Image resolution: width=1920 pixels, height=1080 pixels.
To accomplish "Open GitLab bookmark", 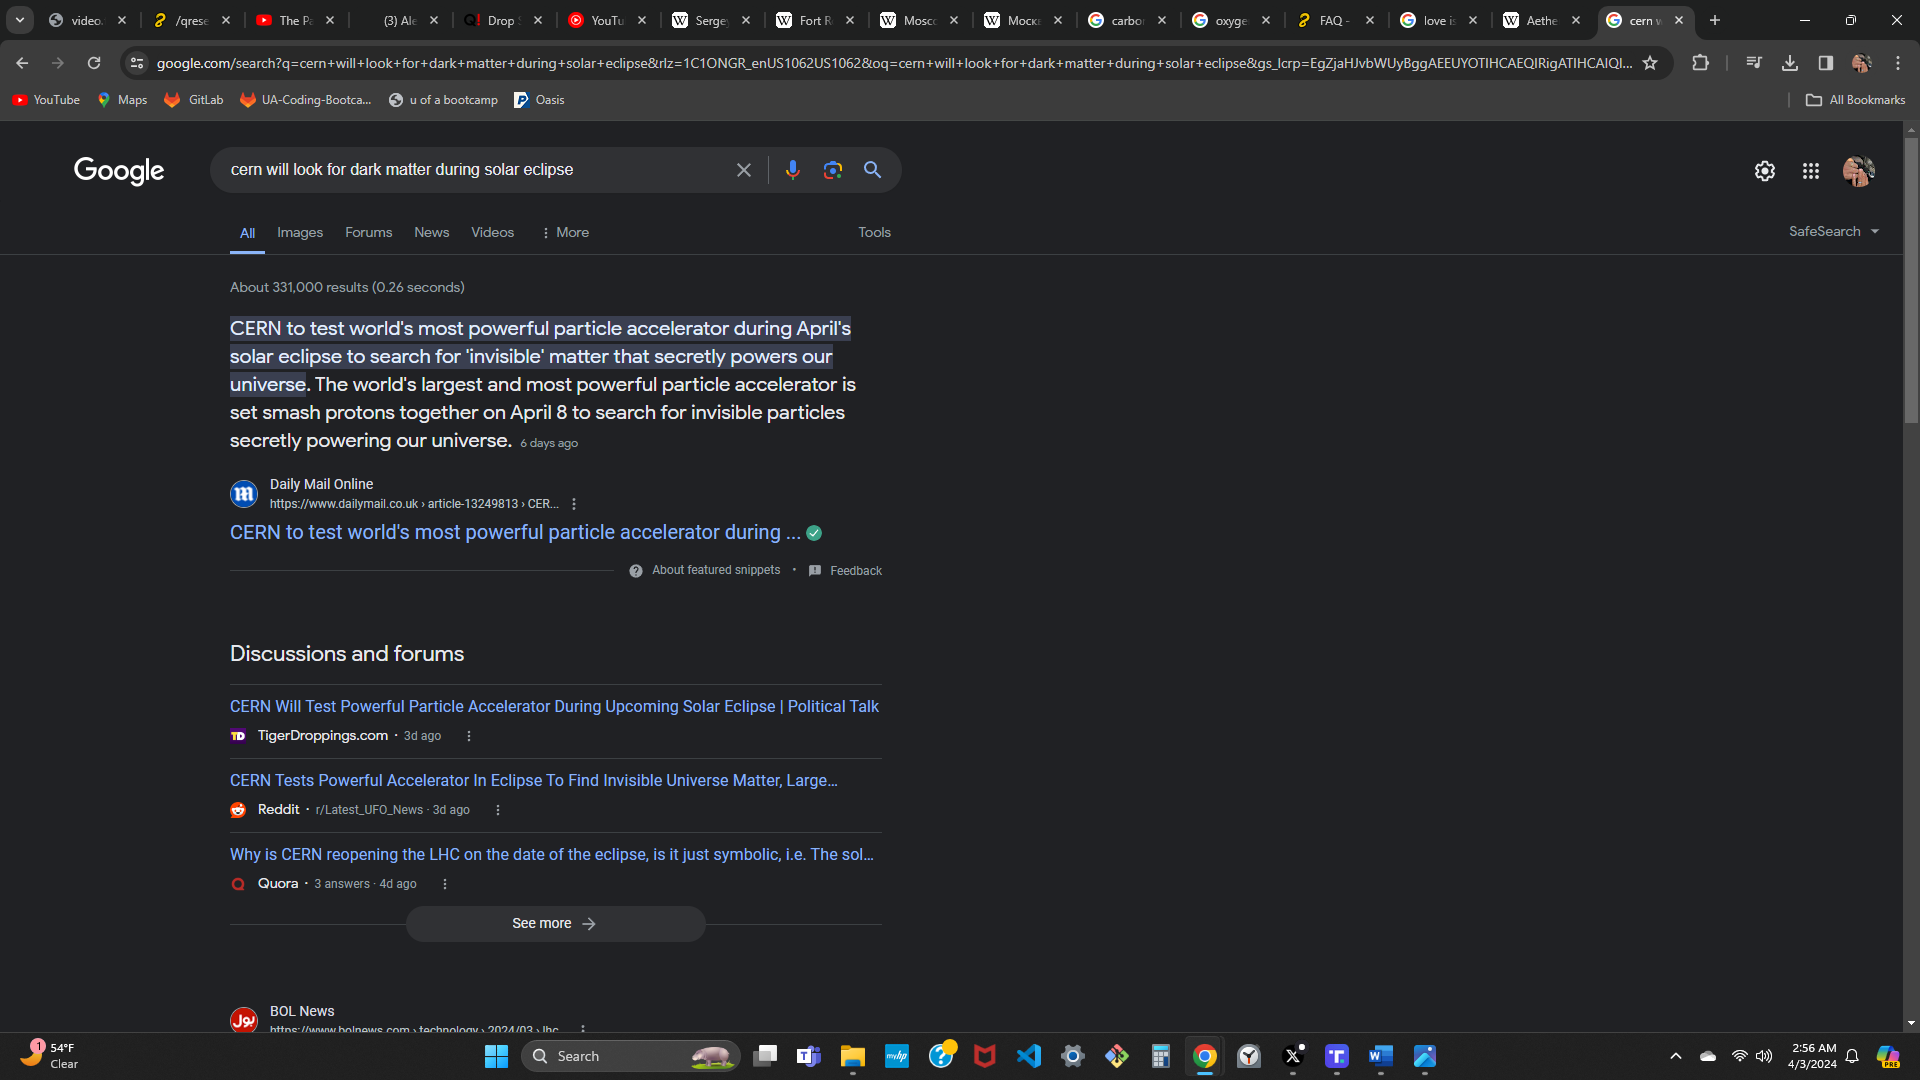I will click(x=194, y=100).
